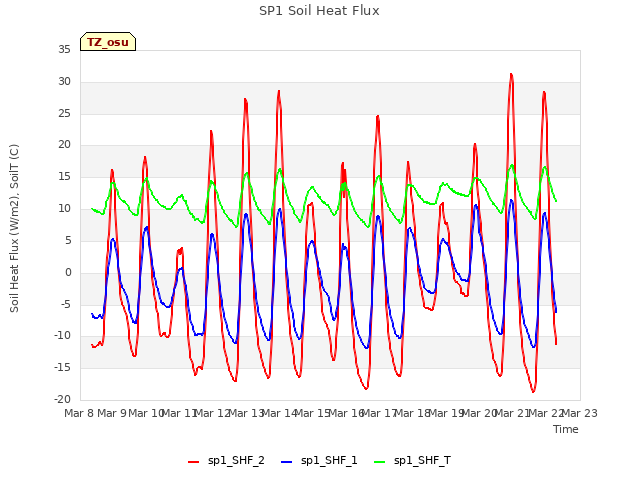This screenshot has height=480, width=640.
Task: Click the -15 y-axis tick label
Action: pyautogui.click(x=63, y=367)
